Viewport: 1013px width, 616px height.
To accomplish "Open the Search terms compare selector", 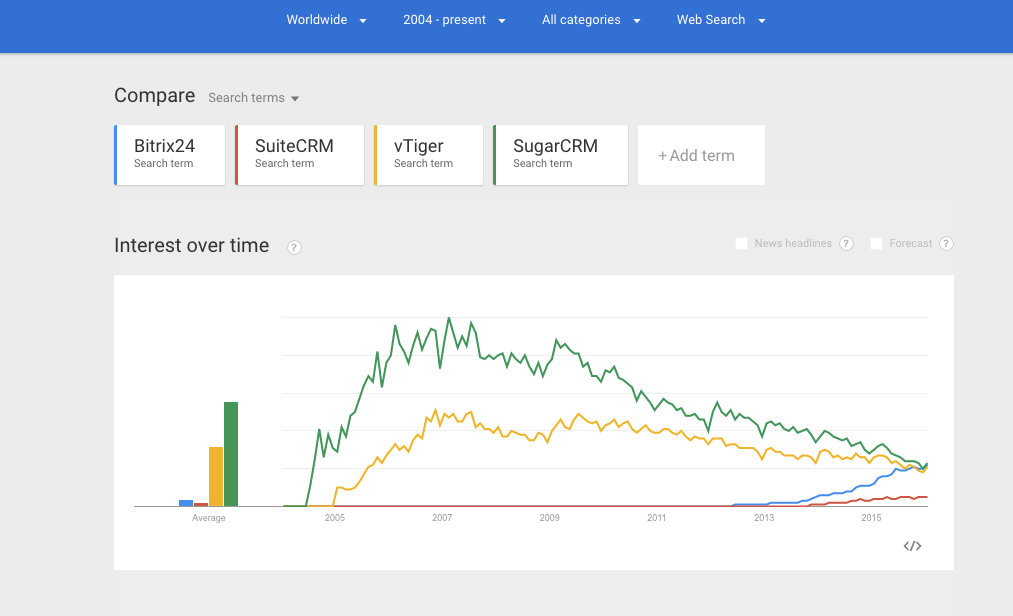I will [x=254, y=98].
